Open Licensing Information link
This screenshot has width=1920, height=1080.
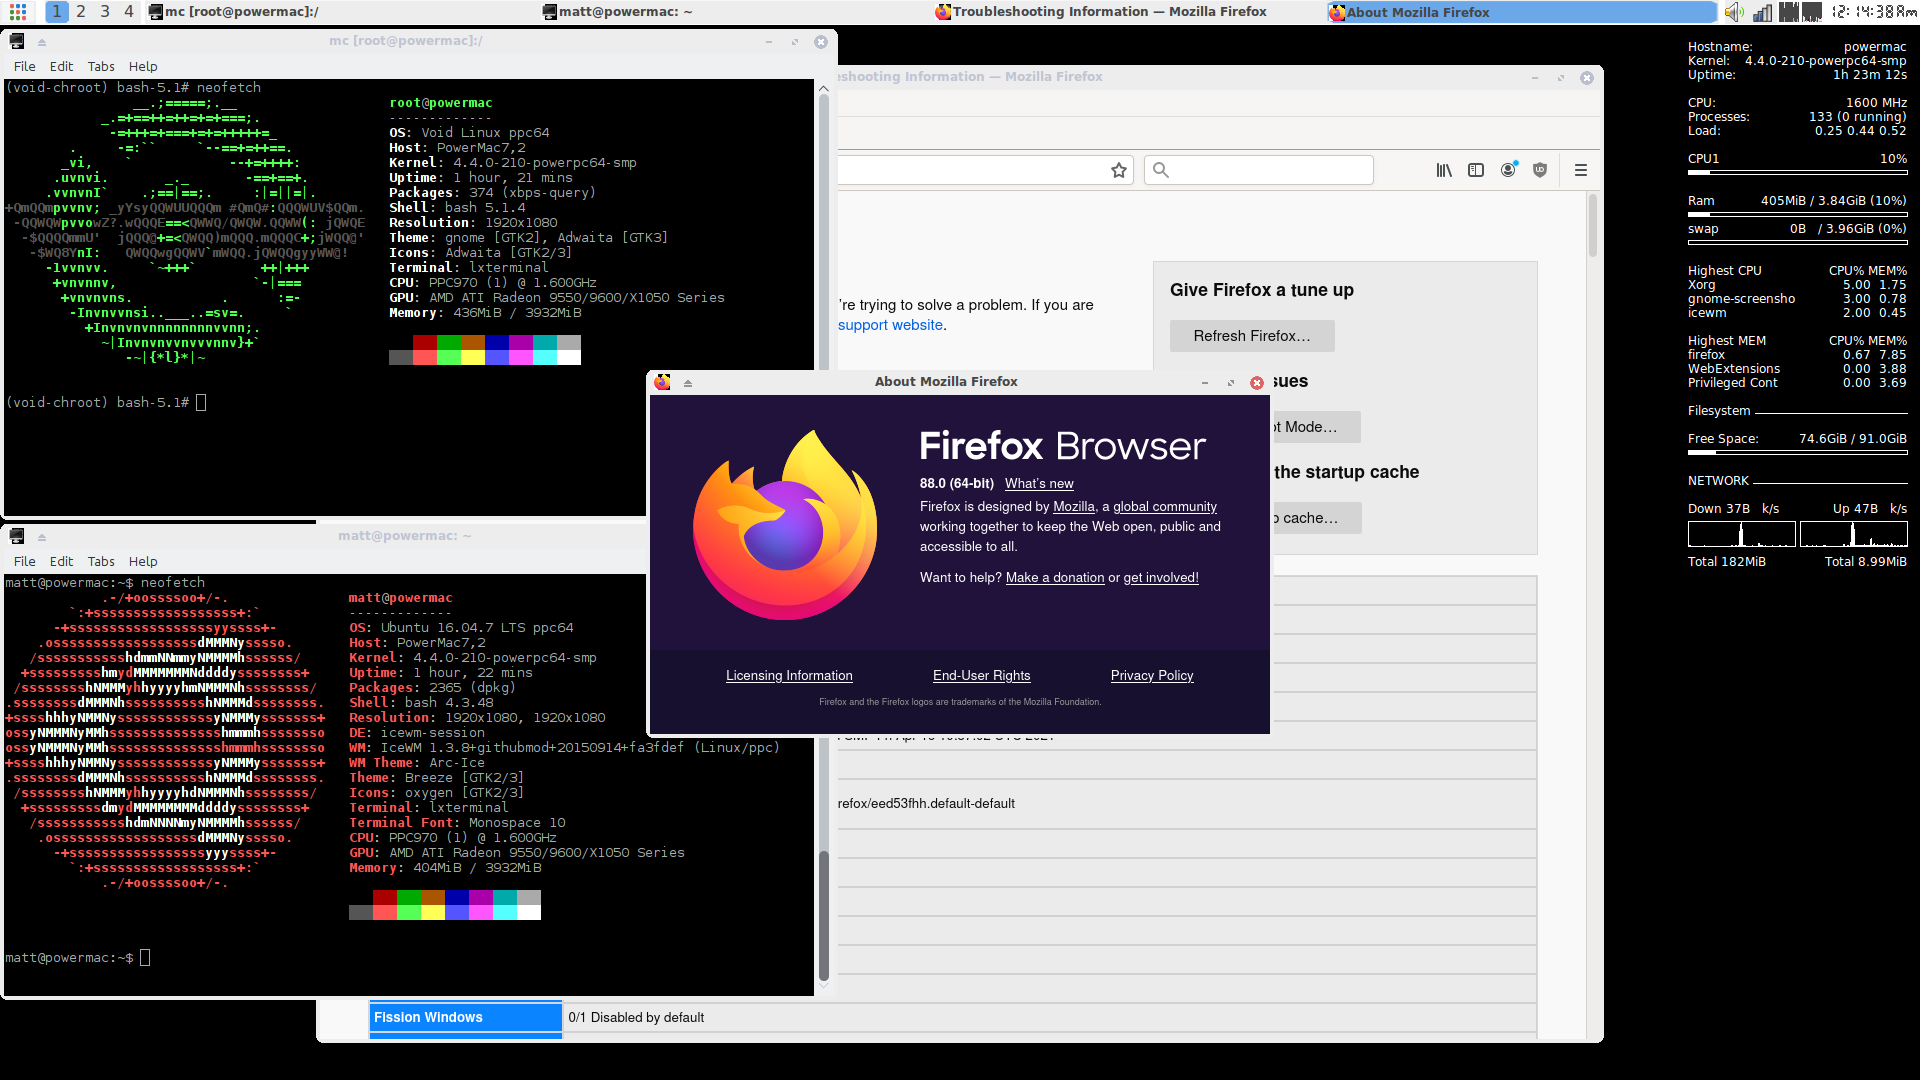[x=789, y=676]
